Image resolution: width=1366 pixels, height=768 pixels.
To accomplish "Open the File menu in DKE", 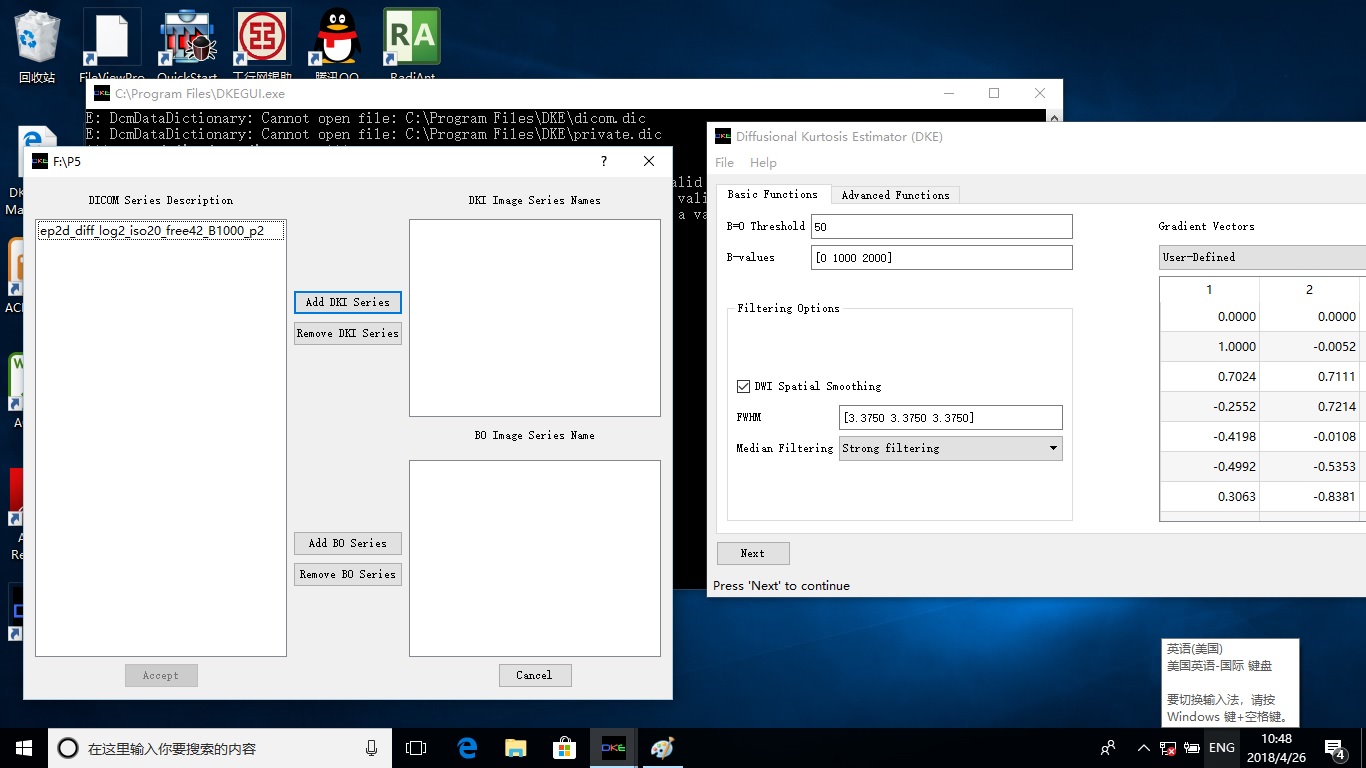I will tap(724, 163).
